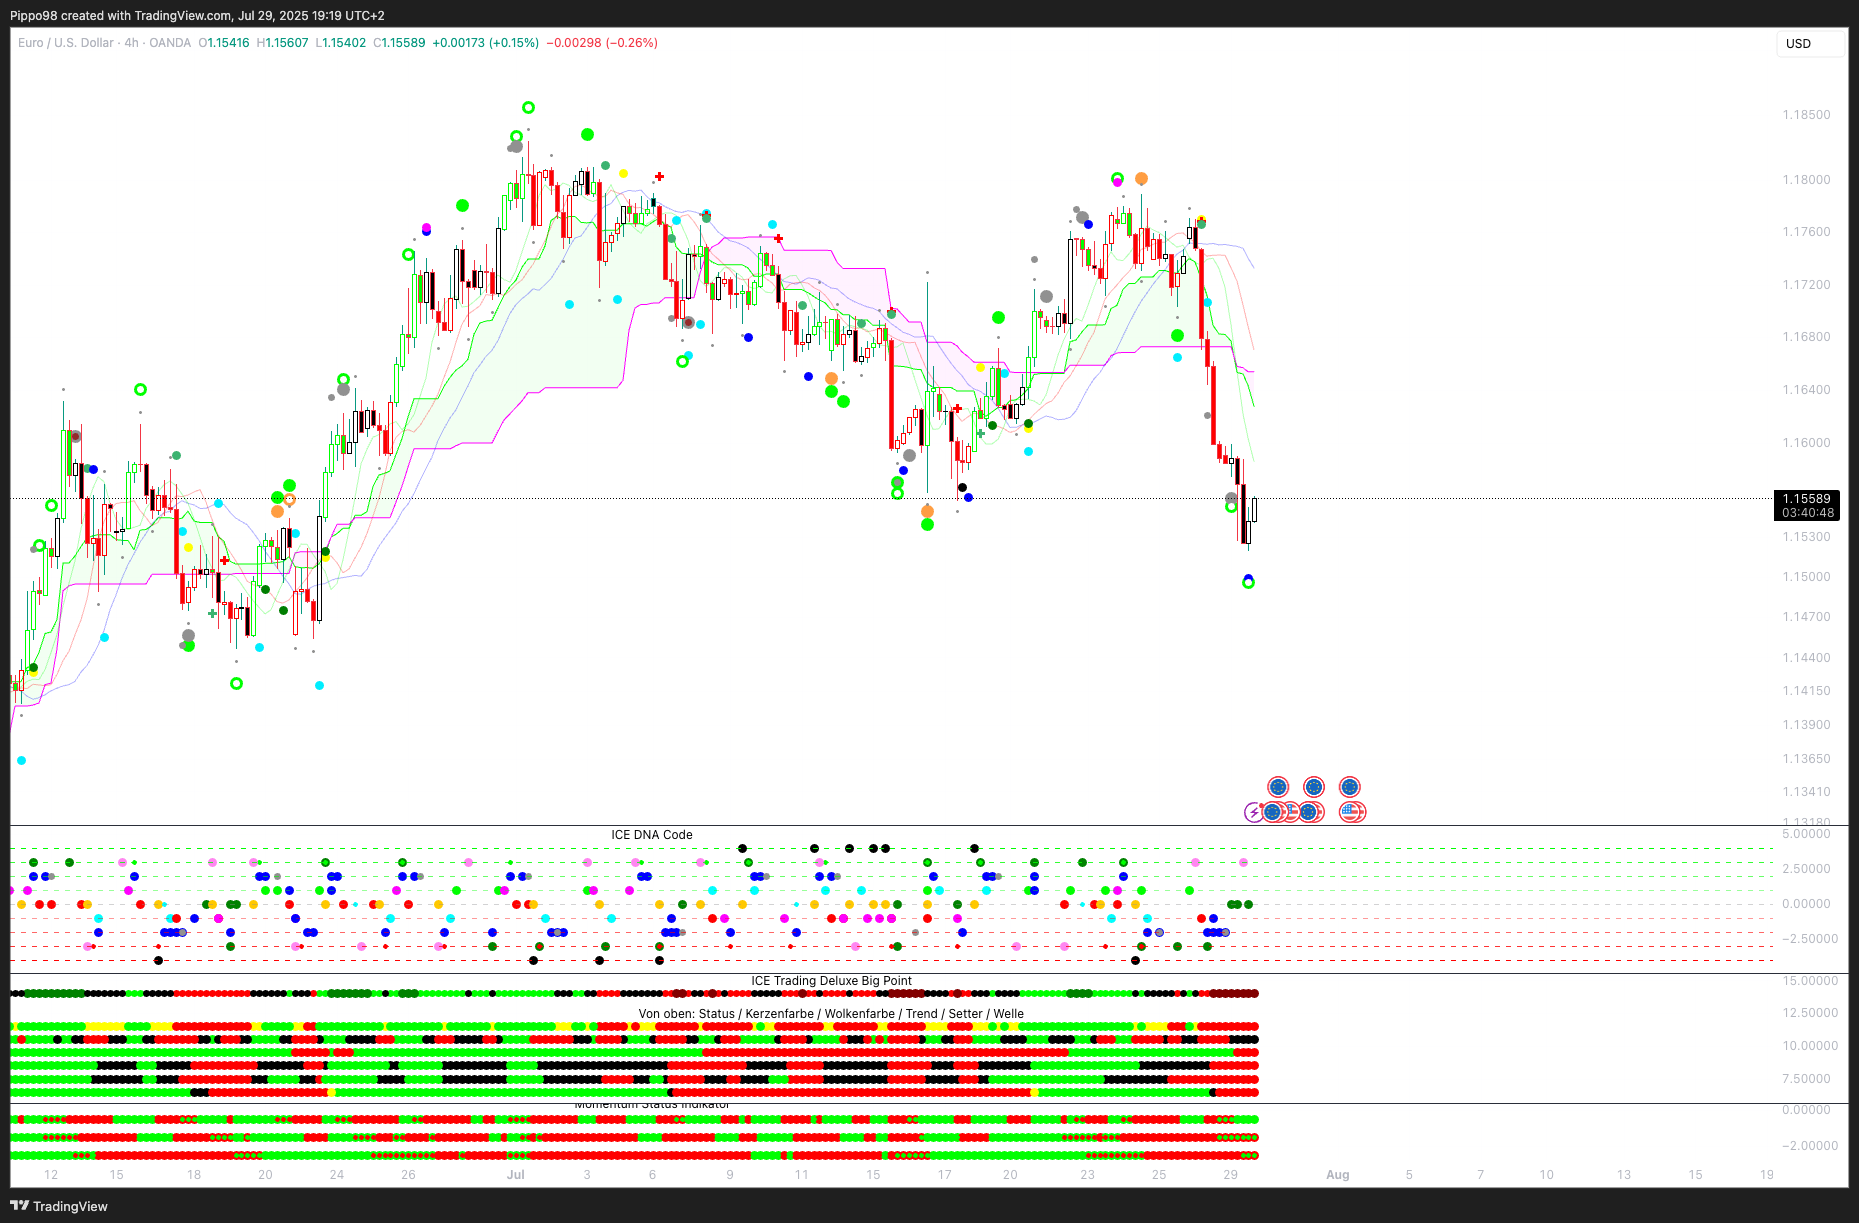Image resolution: width=1859 pixels, height=1223 pixels.
Task: Click the 4h timeframe text in chart legend
Action: pyautogui.click(x=131, y=43)
